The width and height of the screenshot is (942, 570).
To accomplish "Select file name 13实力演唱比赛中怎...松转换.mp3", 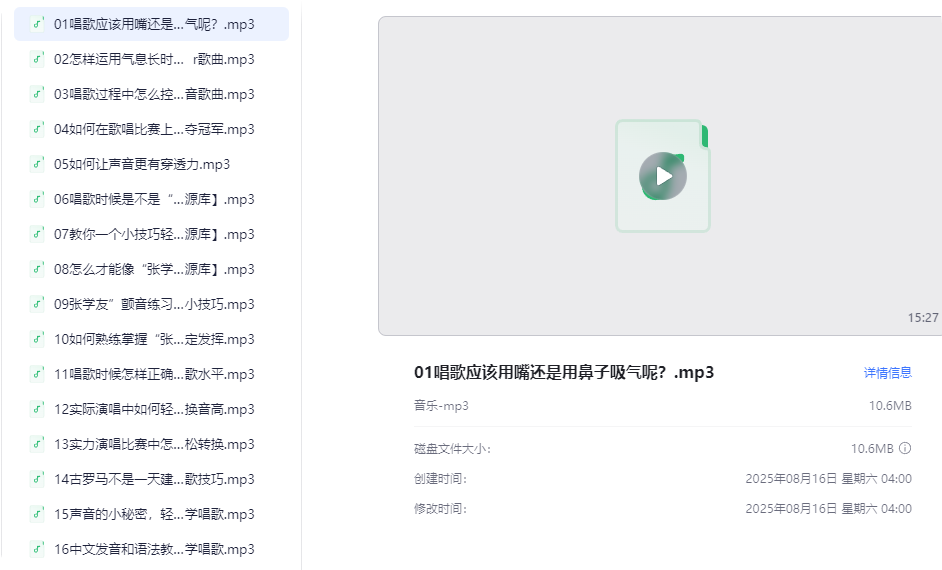I will click(154, 444).
